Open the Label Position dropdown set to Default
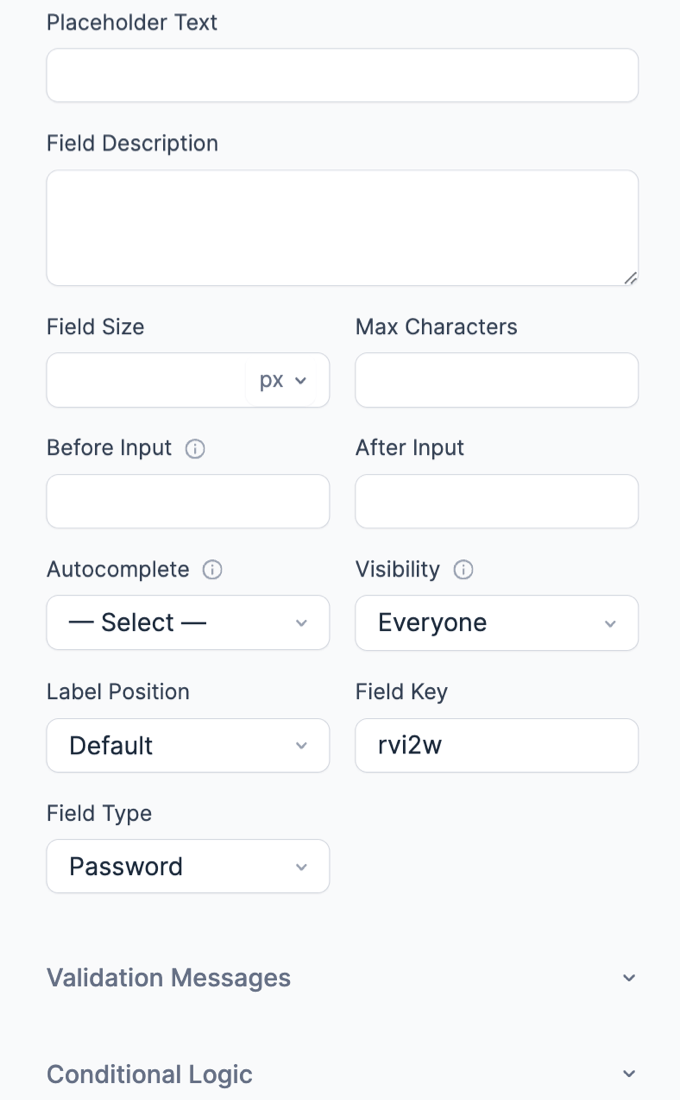Viewport: 680px width, 1100px height. coord(188,745)
